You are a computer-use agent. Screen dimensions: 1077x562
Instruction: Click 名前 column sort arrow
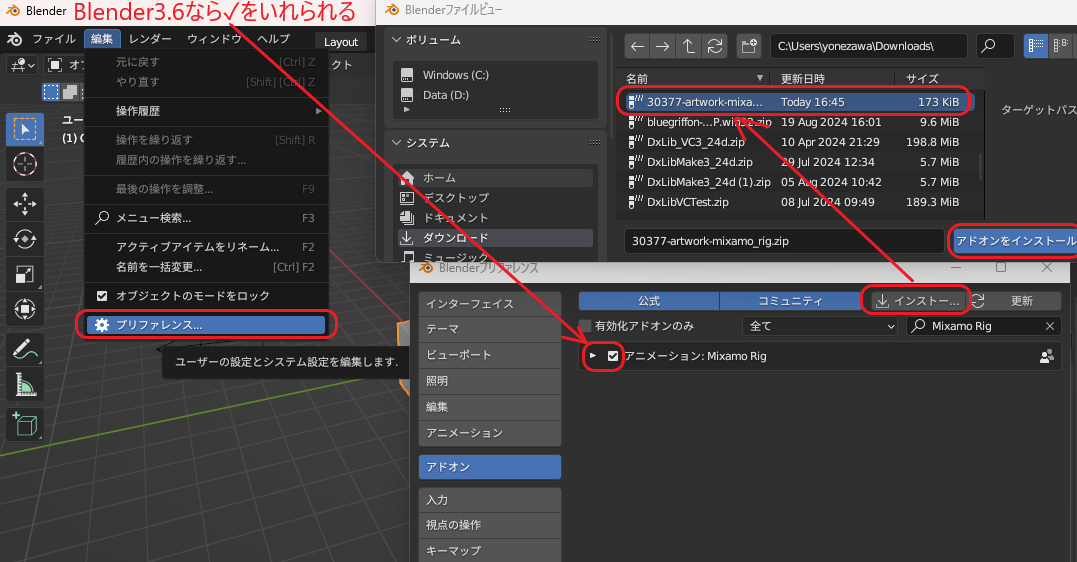pos(759,78)
